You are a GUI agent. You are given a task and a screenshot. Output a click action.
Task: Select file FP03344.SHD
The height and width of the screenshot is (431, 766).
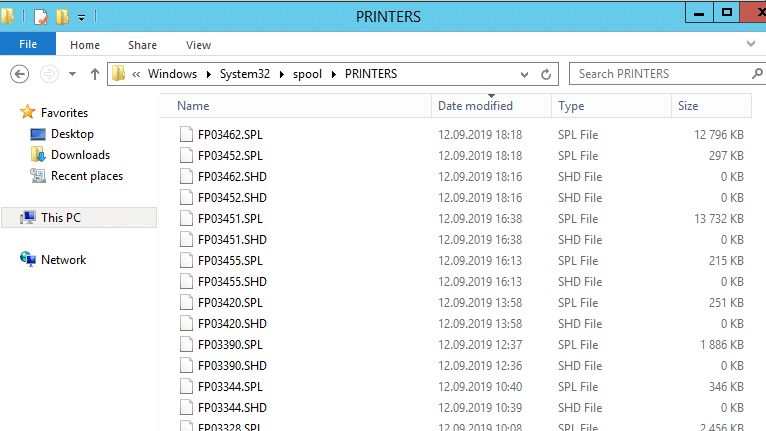pyautogui.click(x=232, y=408)
